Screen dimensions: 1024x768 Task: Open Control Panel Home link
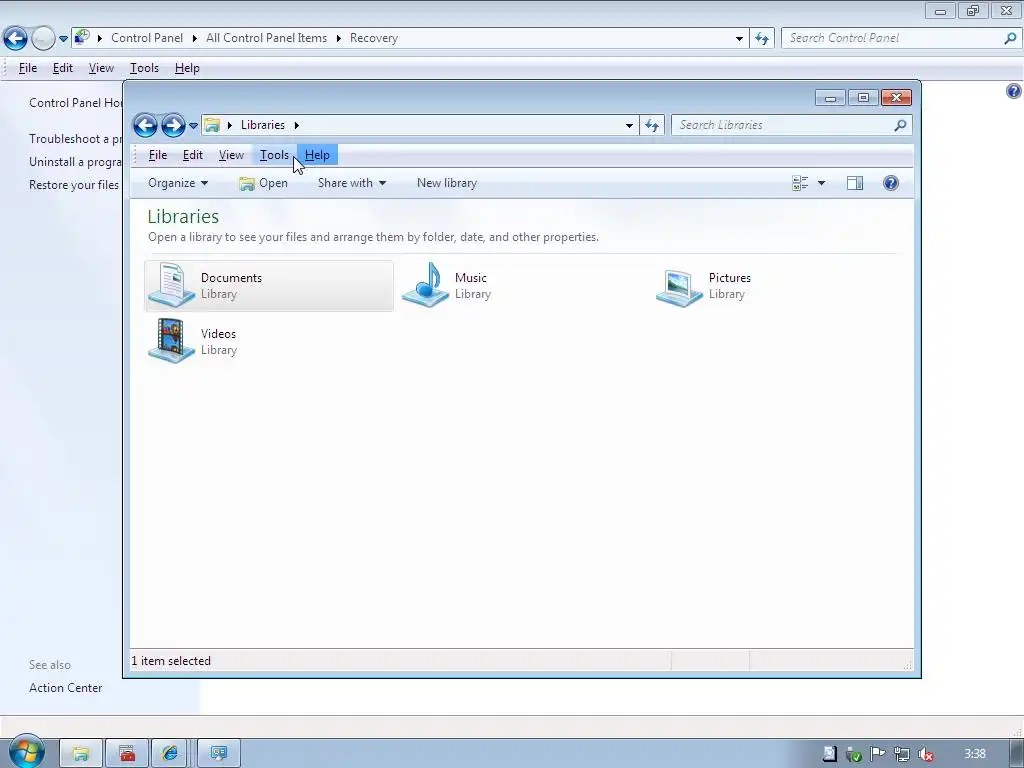(75, 103)
